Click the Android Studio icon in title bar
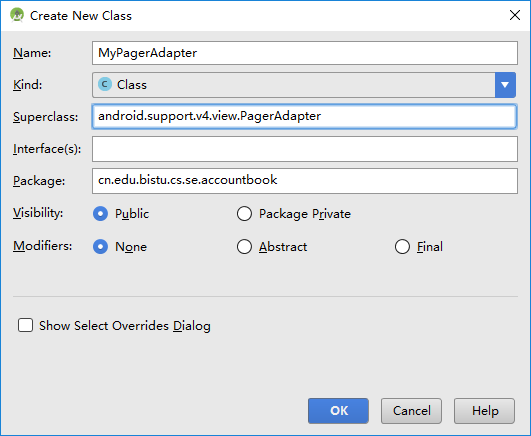The width and height of the screenshot is (531, 436). (17, 15)
